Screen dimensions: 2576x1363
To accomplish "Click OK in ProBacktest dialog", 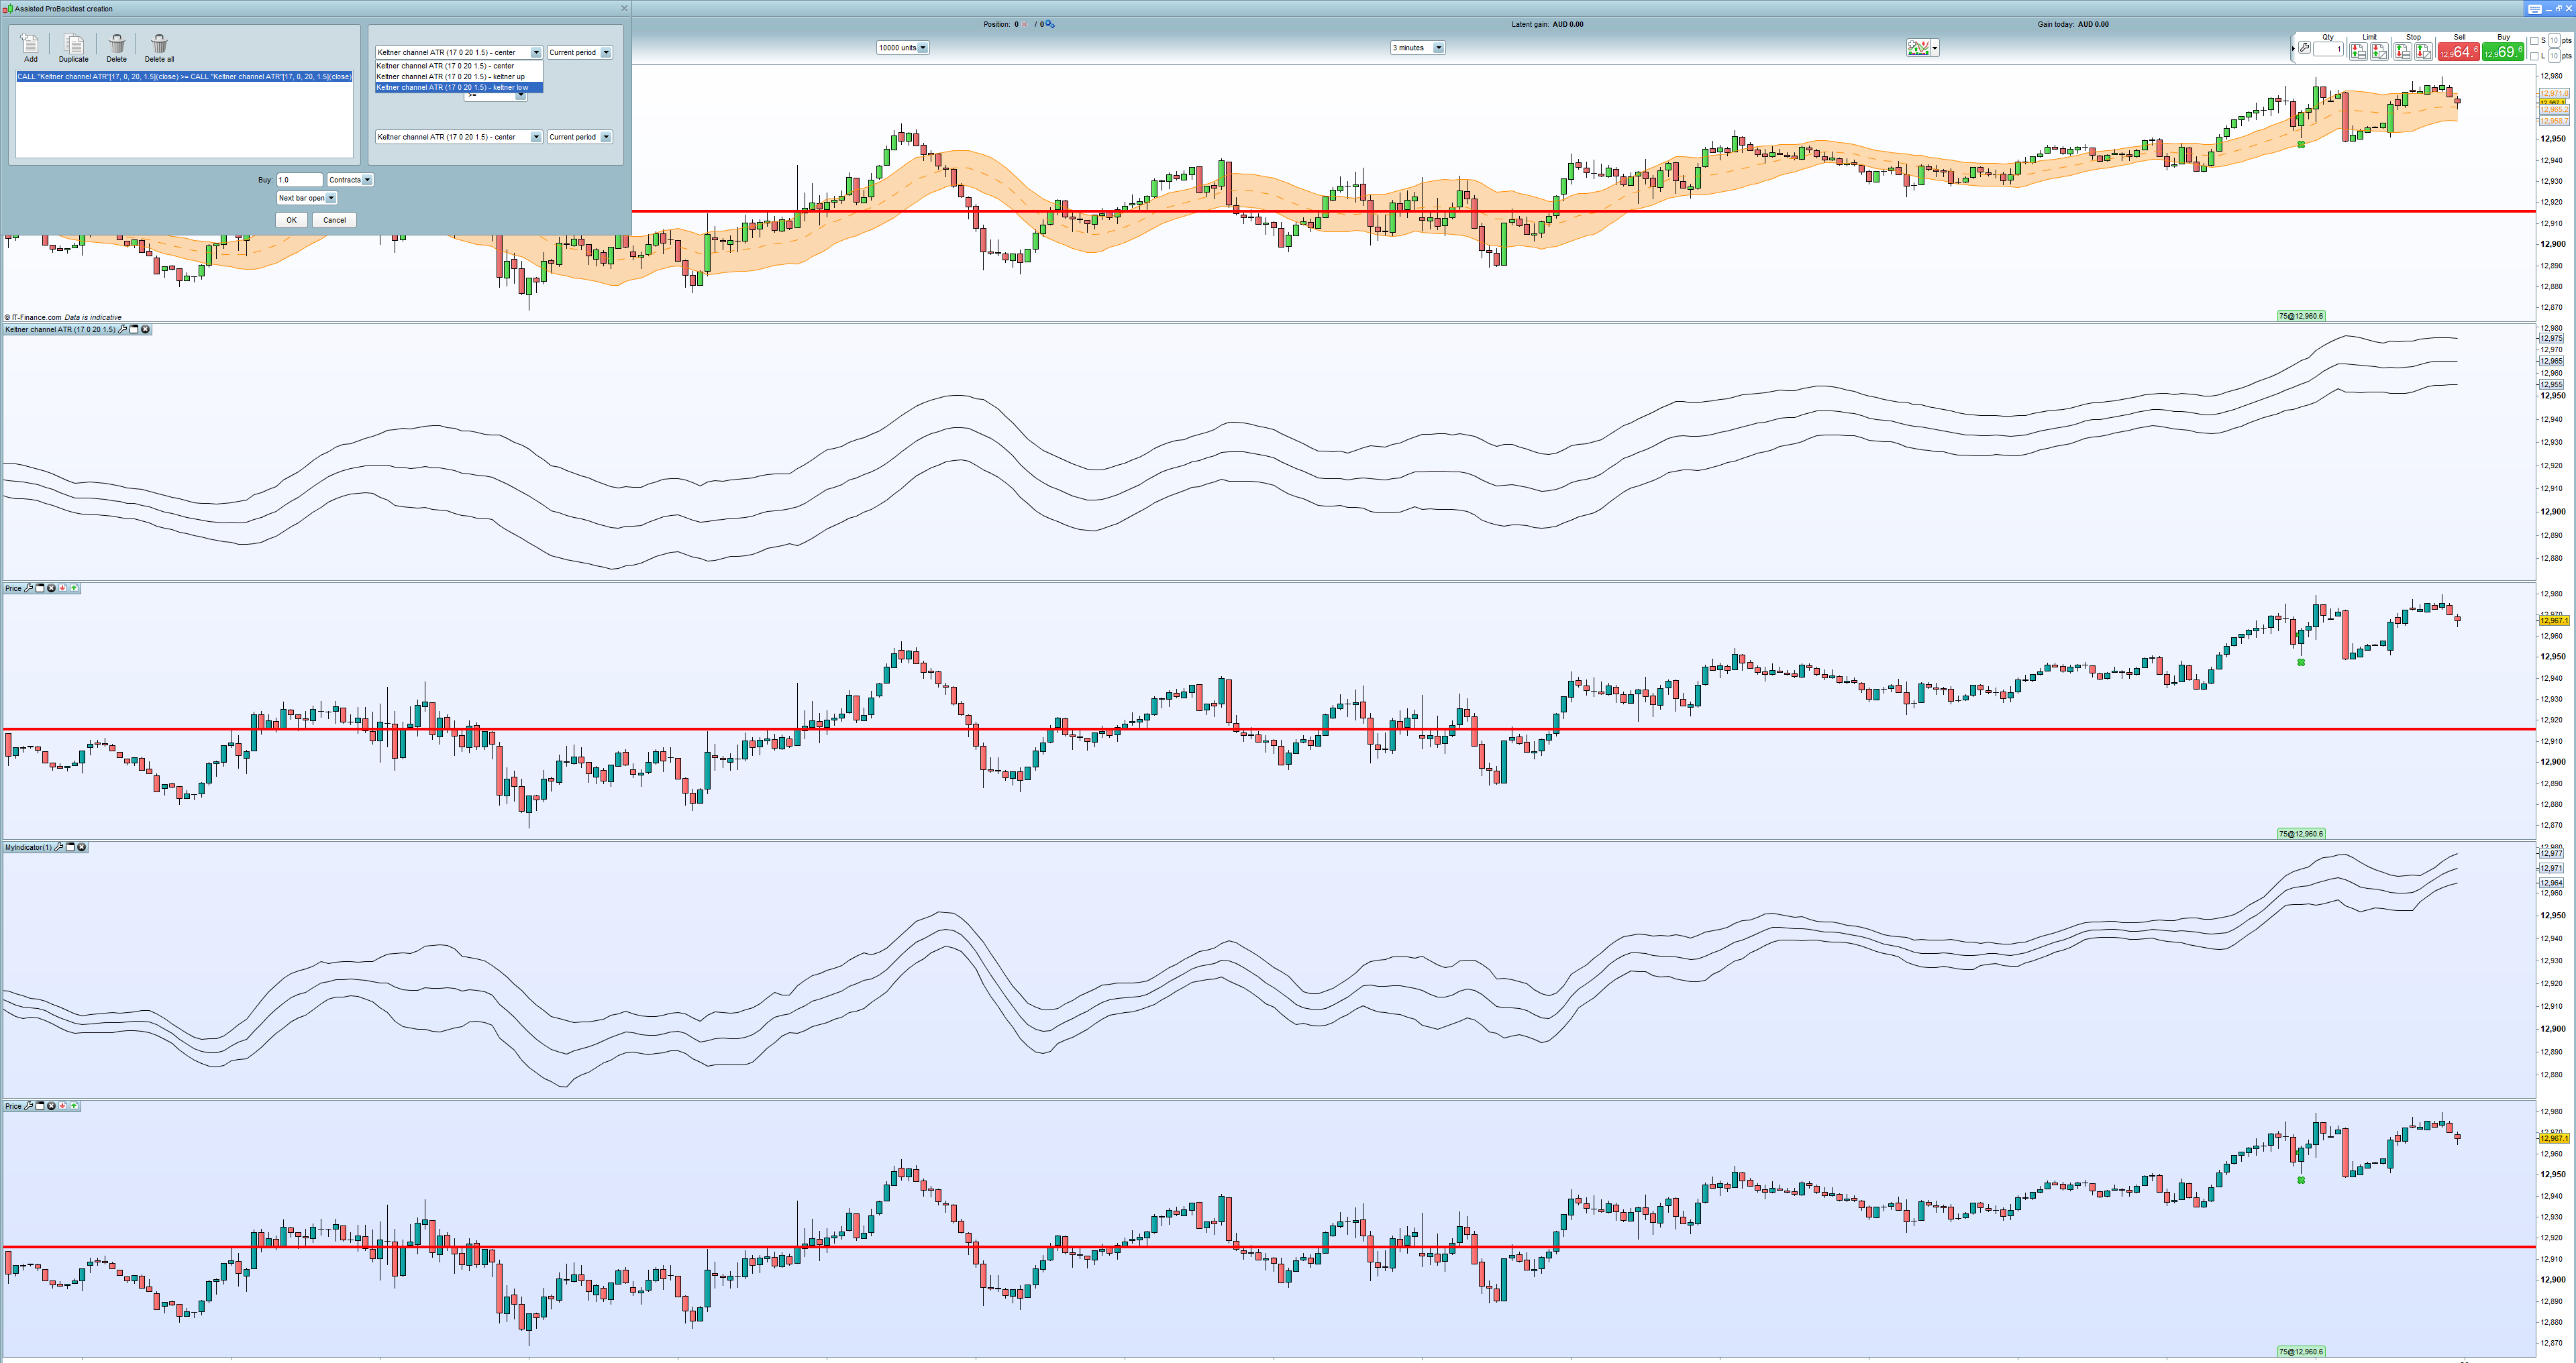I will pyautogui.click(x=291, y=220).
